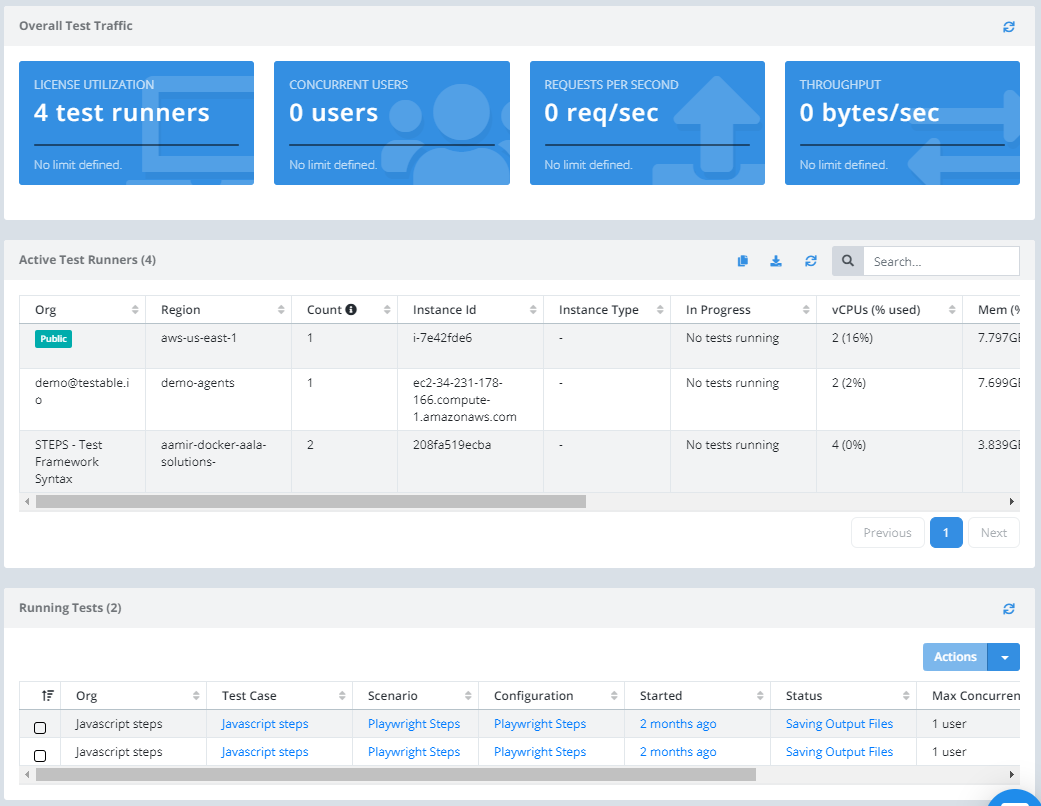Go to Previous page of test runners
1041x806 pixels.
pyautogui.click(x=888, y=532)
